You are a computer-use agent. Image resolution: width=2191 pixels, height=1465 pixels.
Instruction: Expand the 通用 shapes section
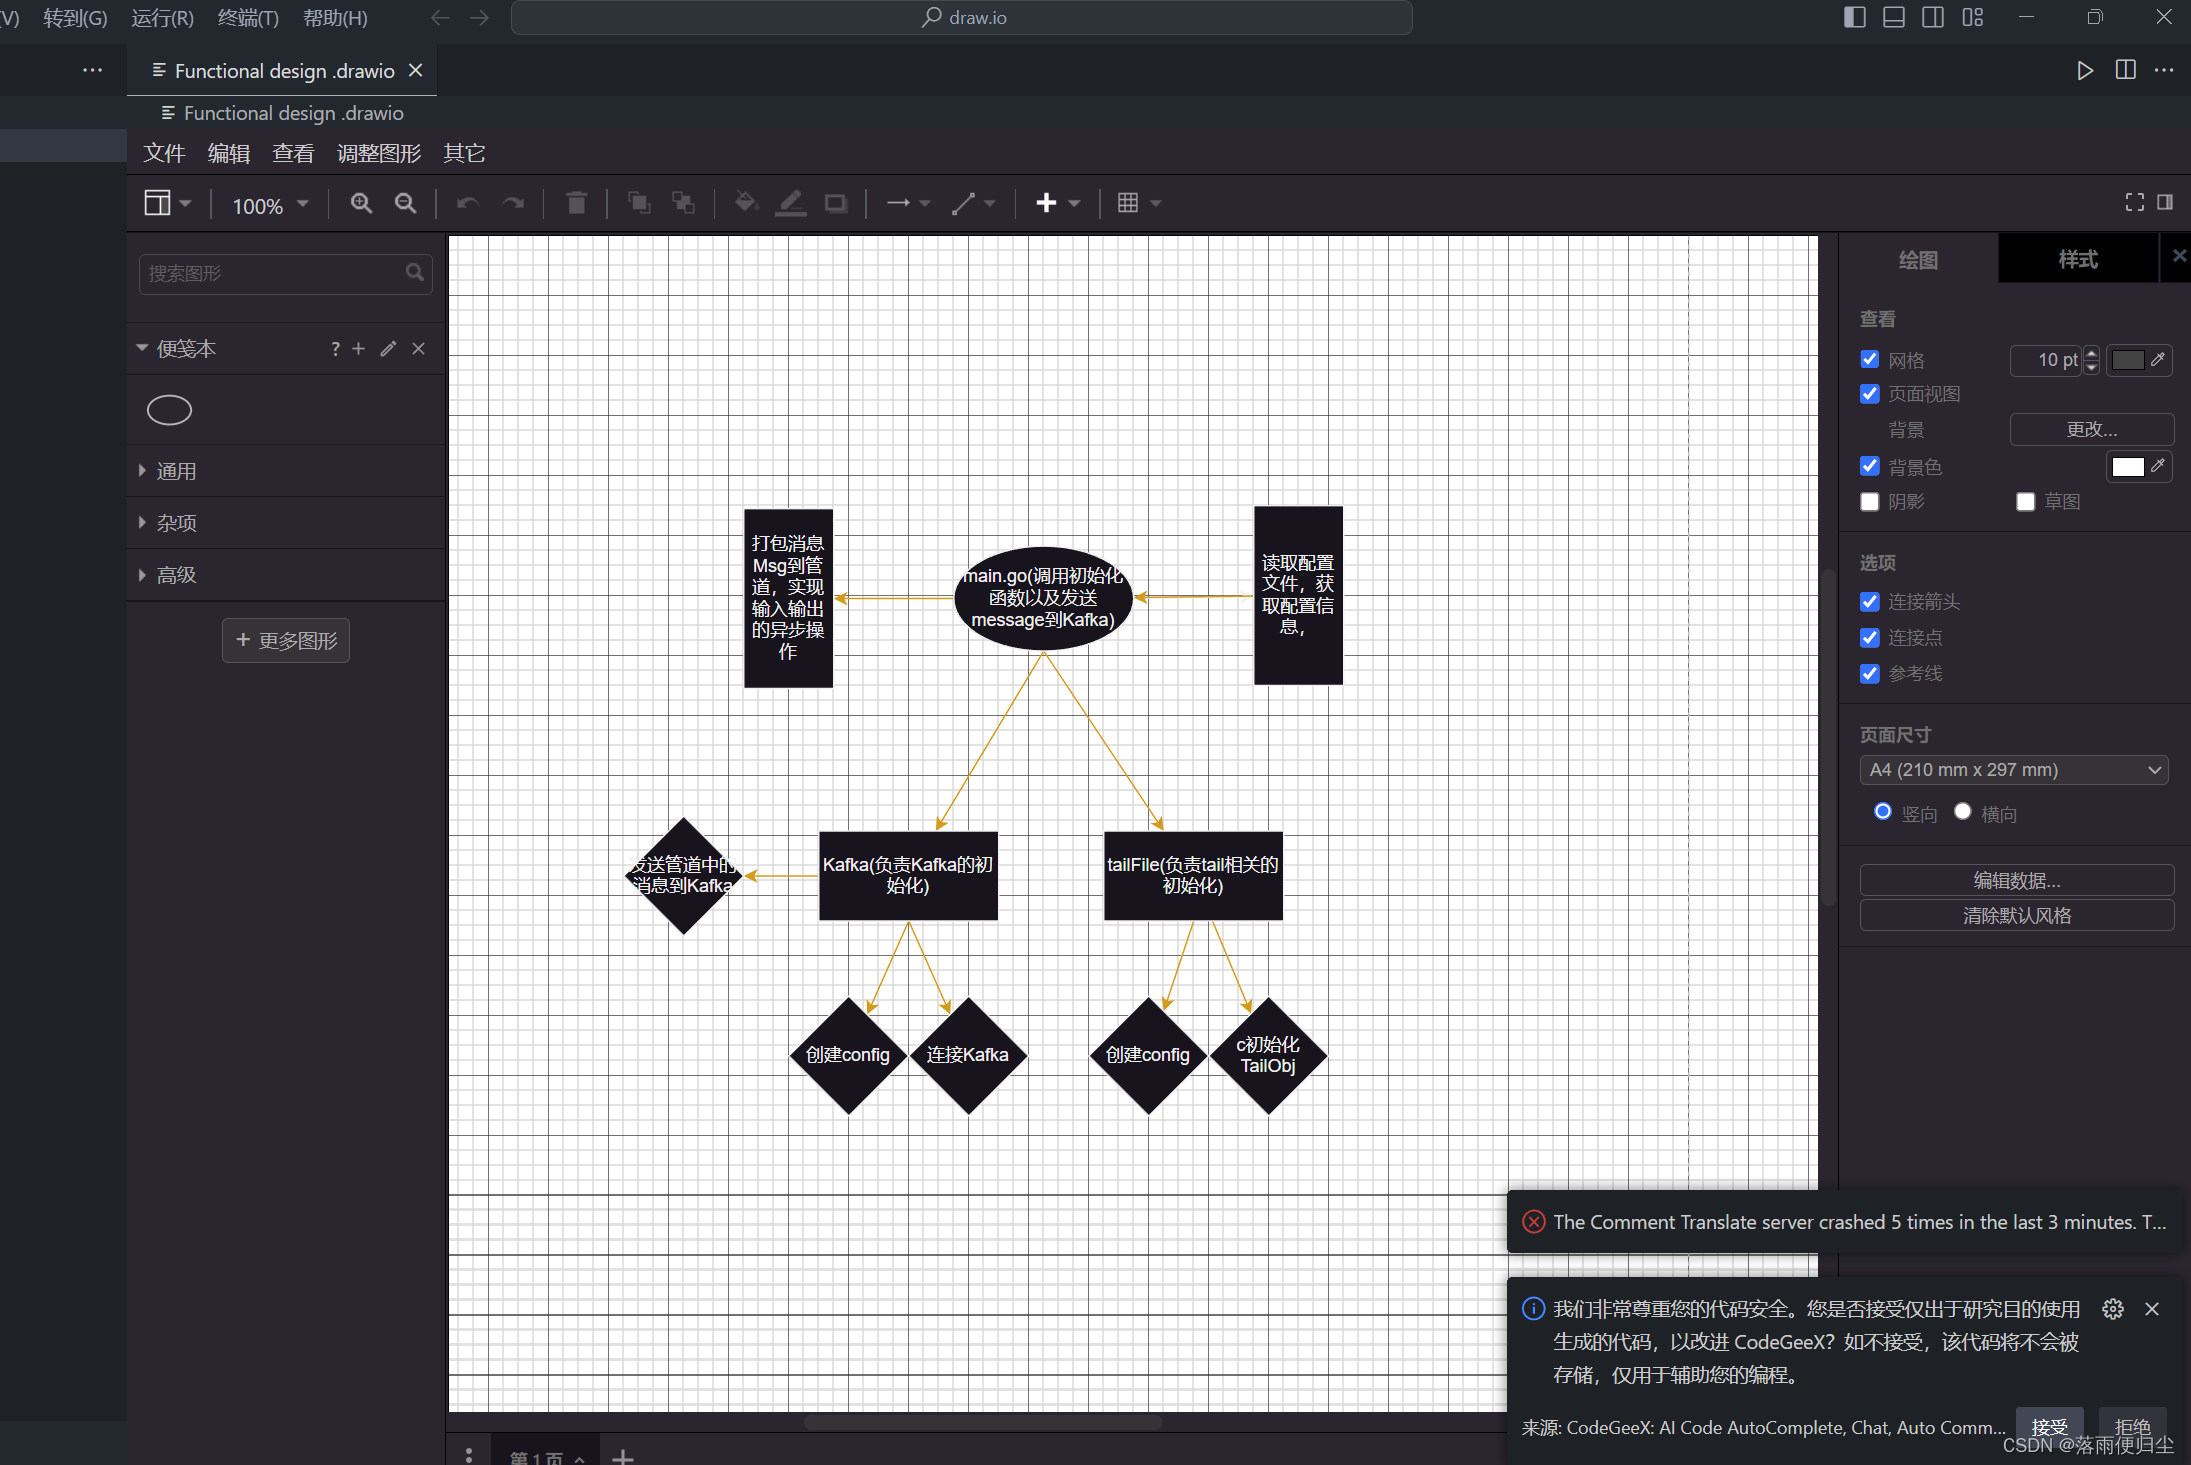coord(286,471)
